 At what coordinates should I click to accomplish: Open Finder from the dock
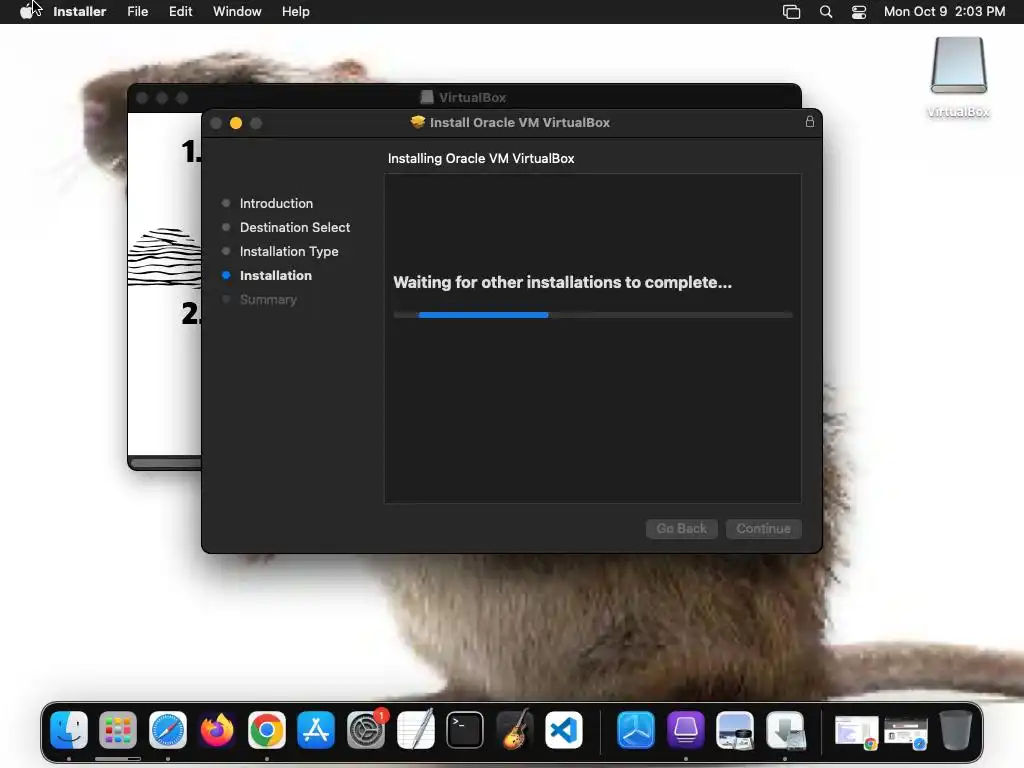[69, 730]
